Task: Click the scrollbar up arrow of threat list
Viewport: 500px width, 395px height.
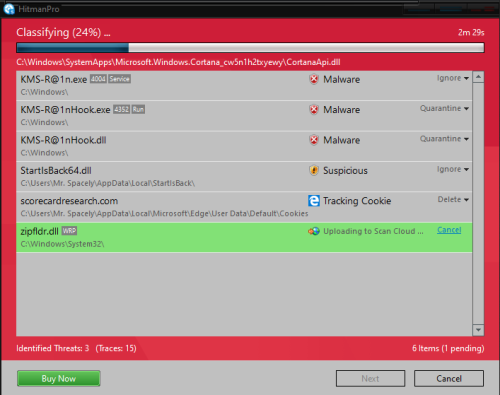Action: pyautogui.click(x=478, y=77)
